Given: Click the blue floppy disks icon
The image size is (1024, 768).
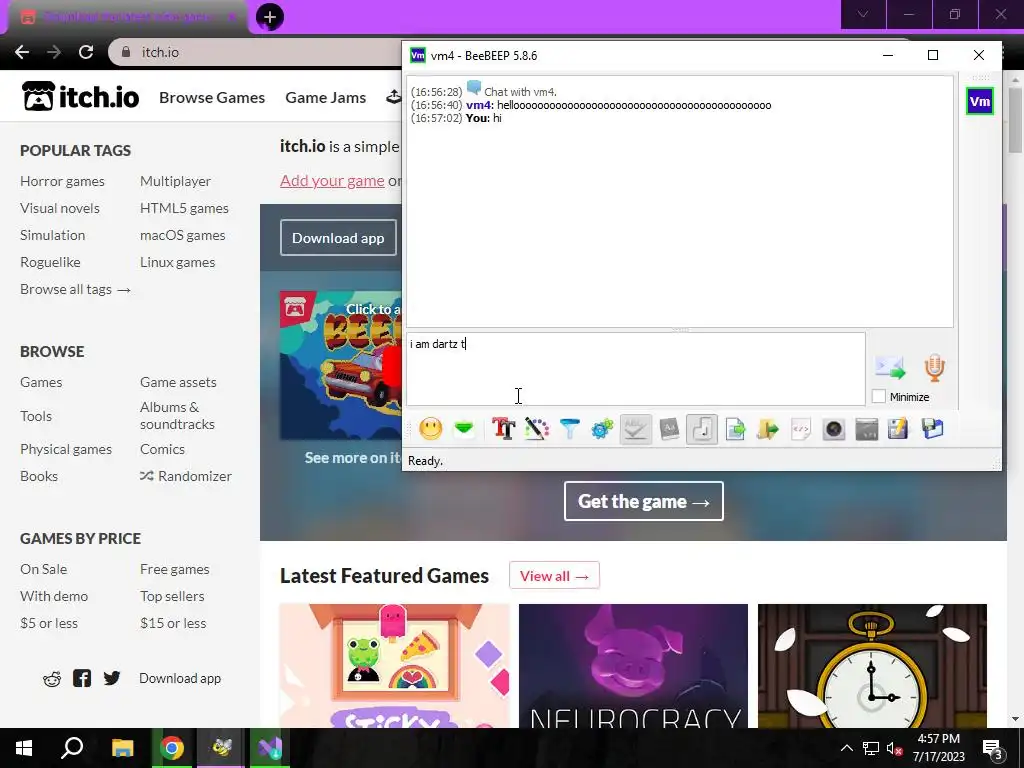Looking at the screenshot, I should 933,429.
